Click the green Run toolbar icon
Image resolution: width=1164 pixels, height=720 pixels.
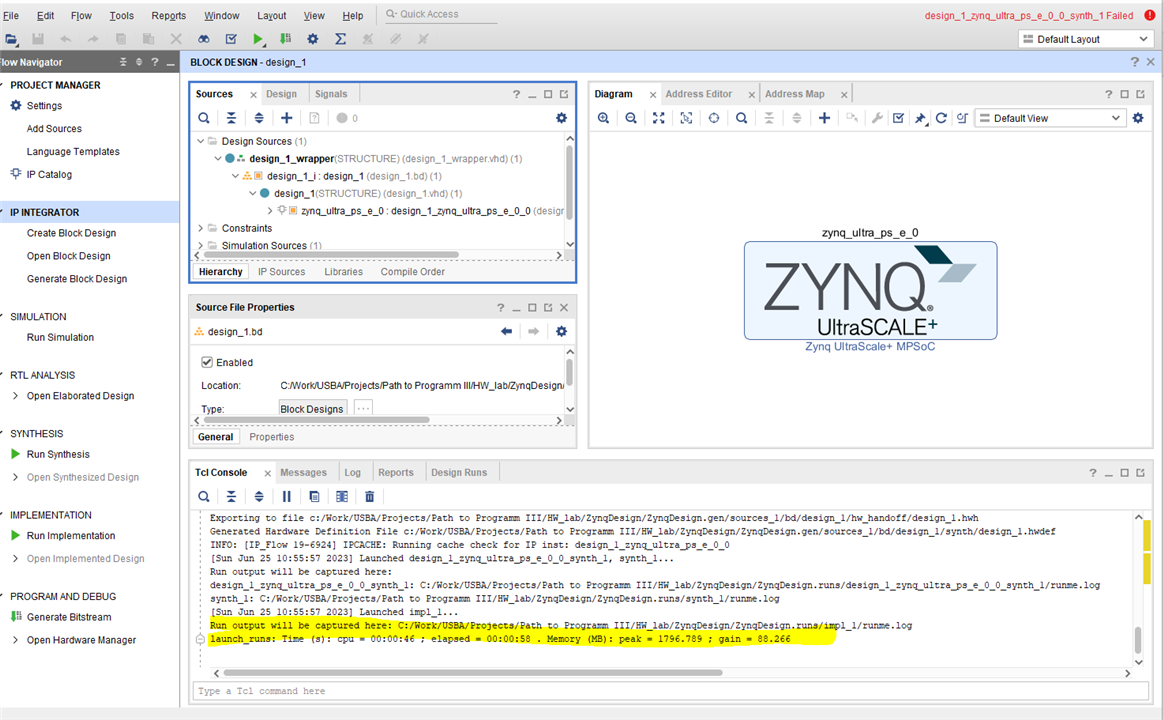tap(258, 39)
